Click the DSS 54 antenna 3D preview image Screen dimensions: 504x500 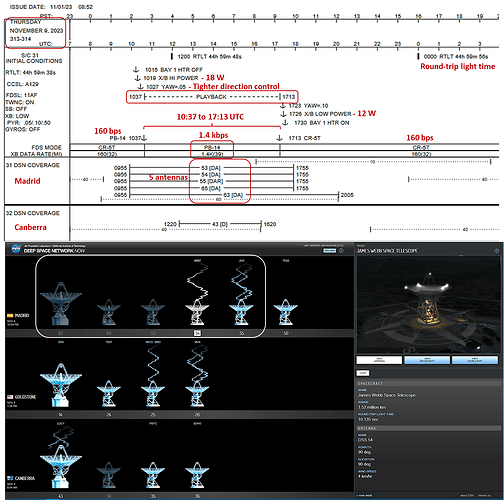pos(429,304)
